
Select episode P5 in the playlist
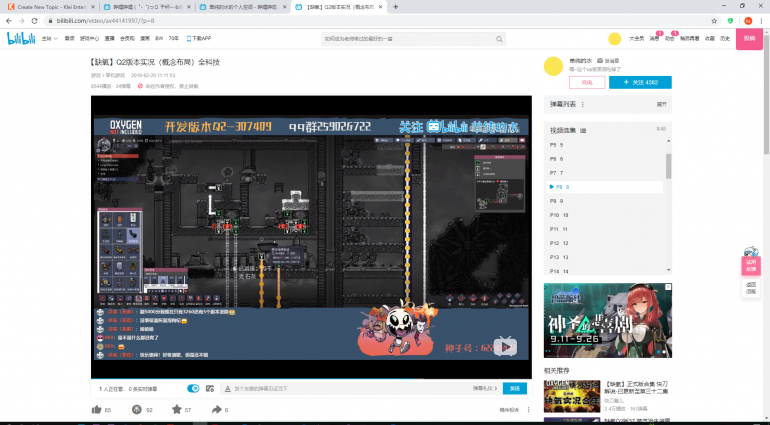coord(605,145)
